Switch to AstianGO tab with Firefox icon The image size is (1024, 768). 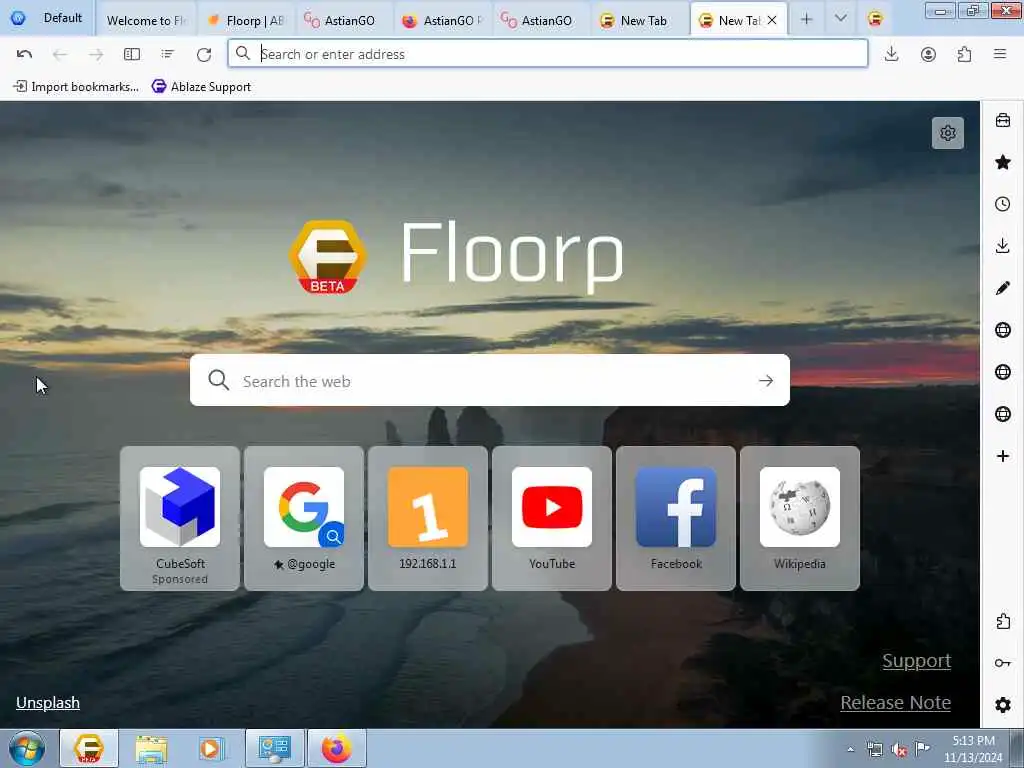tap(442, 20)
